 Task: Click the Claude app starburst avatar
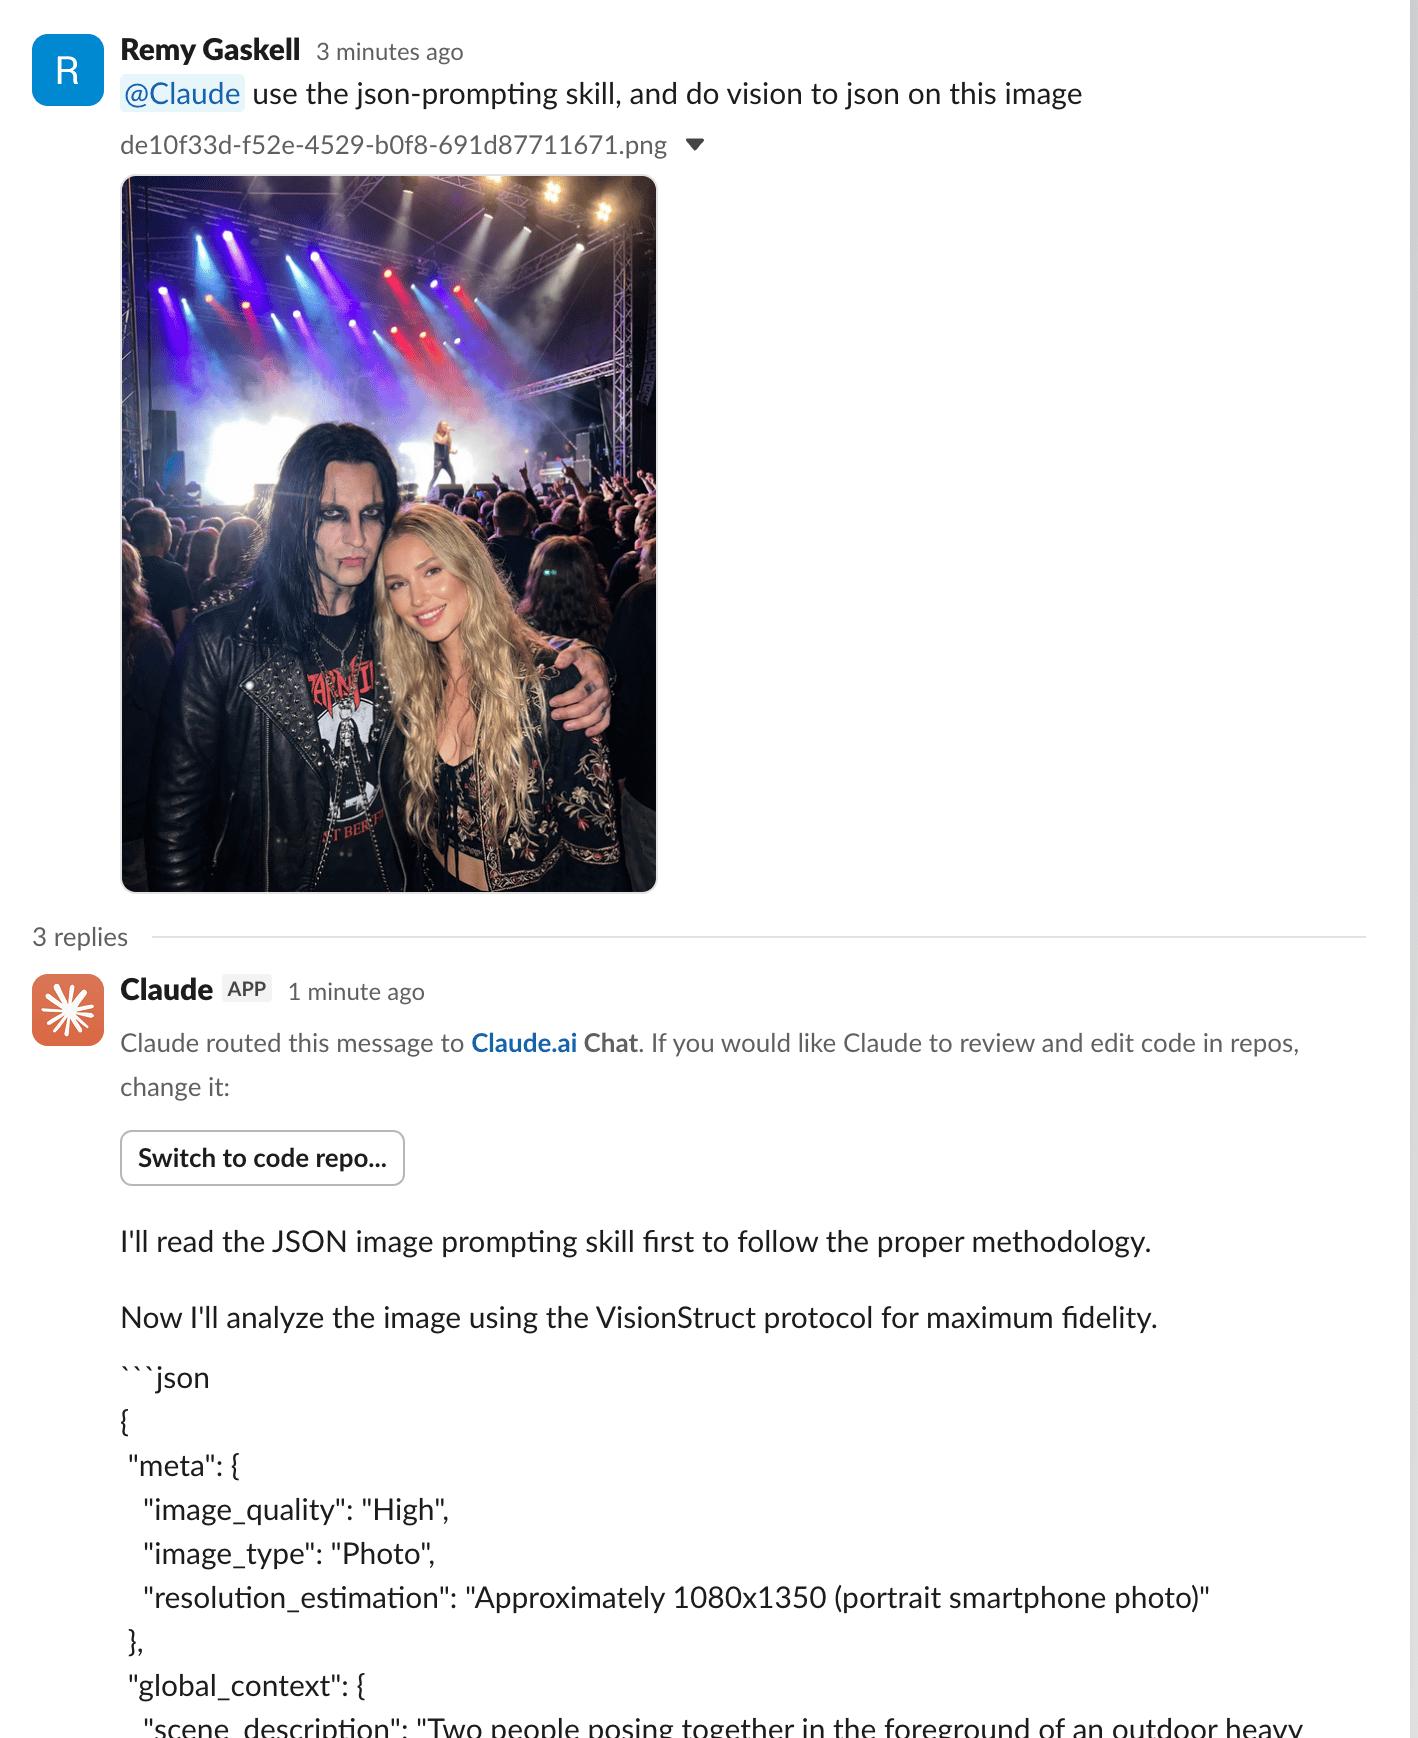68,1010
